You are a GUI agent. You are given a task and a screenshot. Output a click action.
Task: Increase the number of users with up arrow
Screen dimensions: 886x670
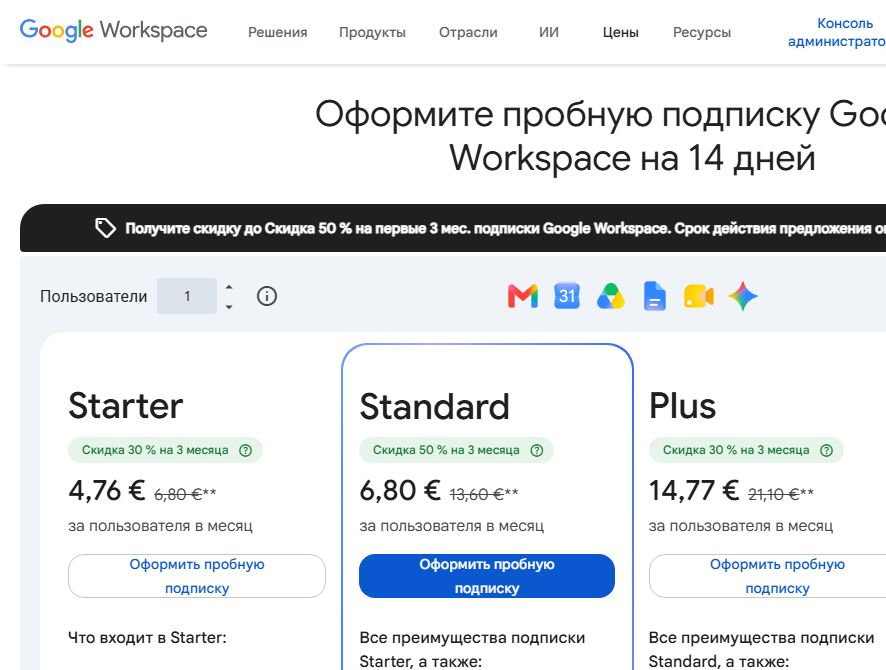(x=229, y=287)
